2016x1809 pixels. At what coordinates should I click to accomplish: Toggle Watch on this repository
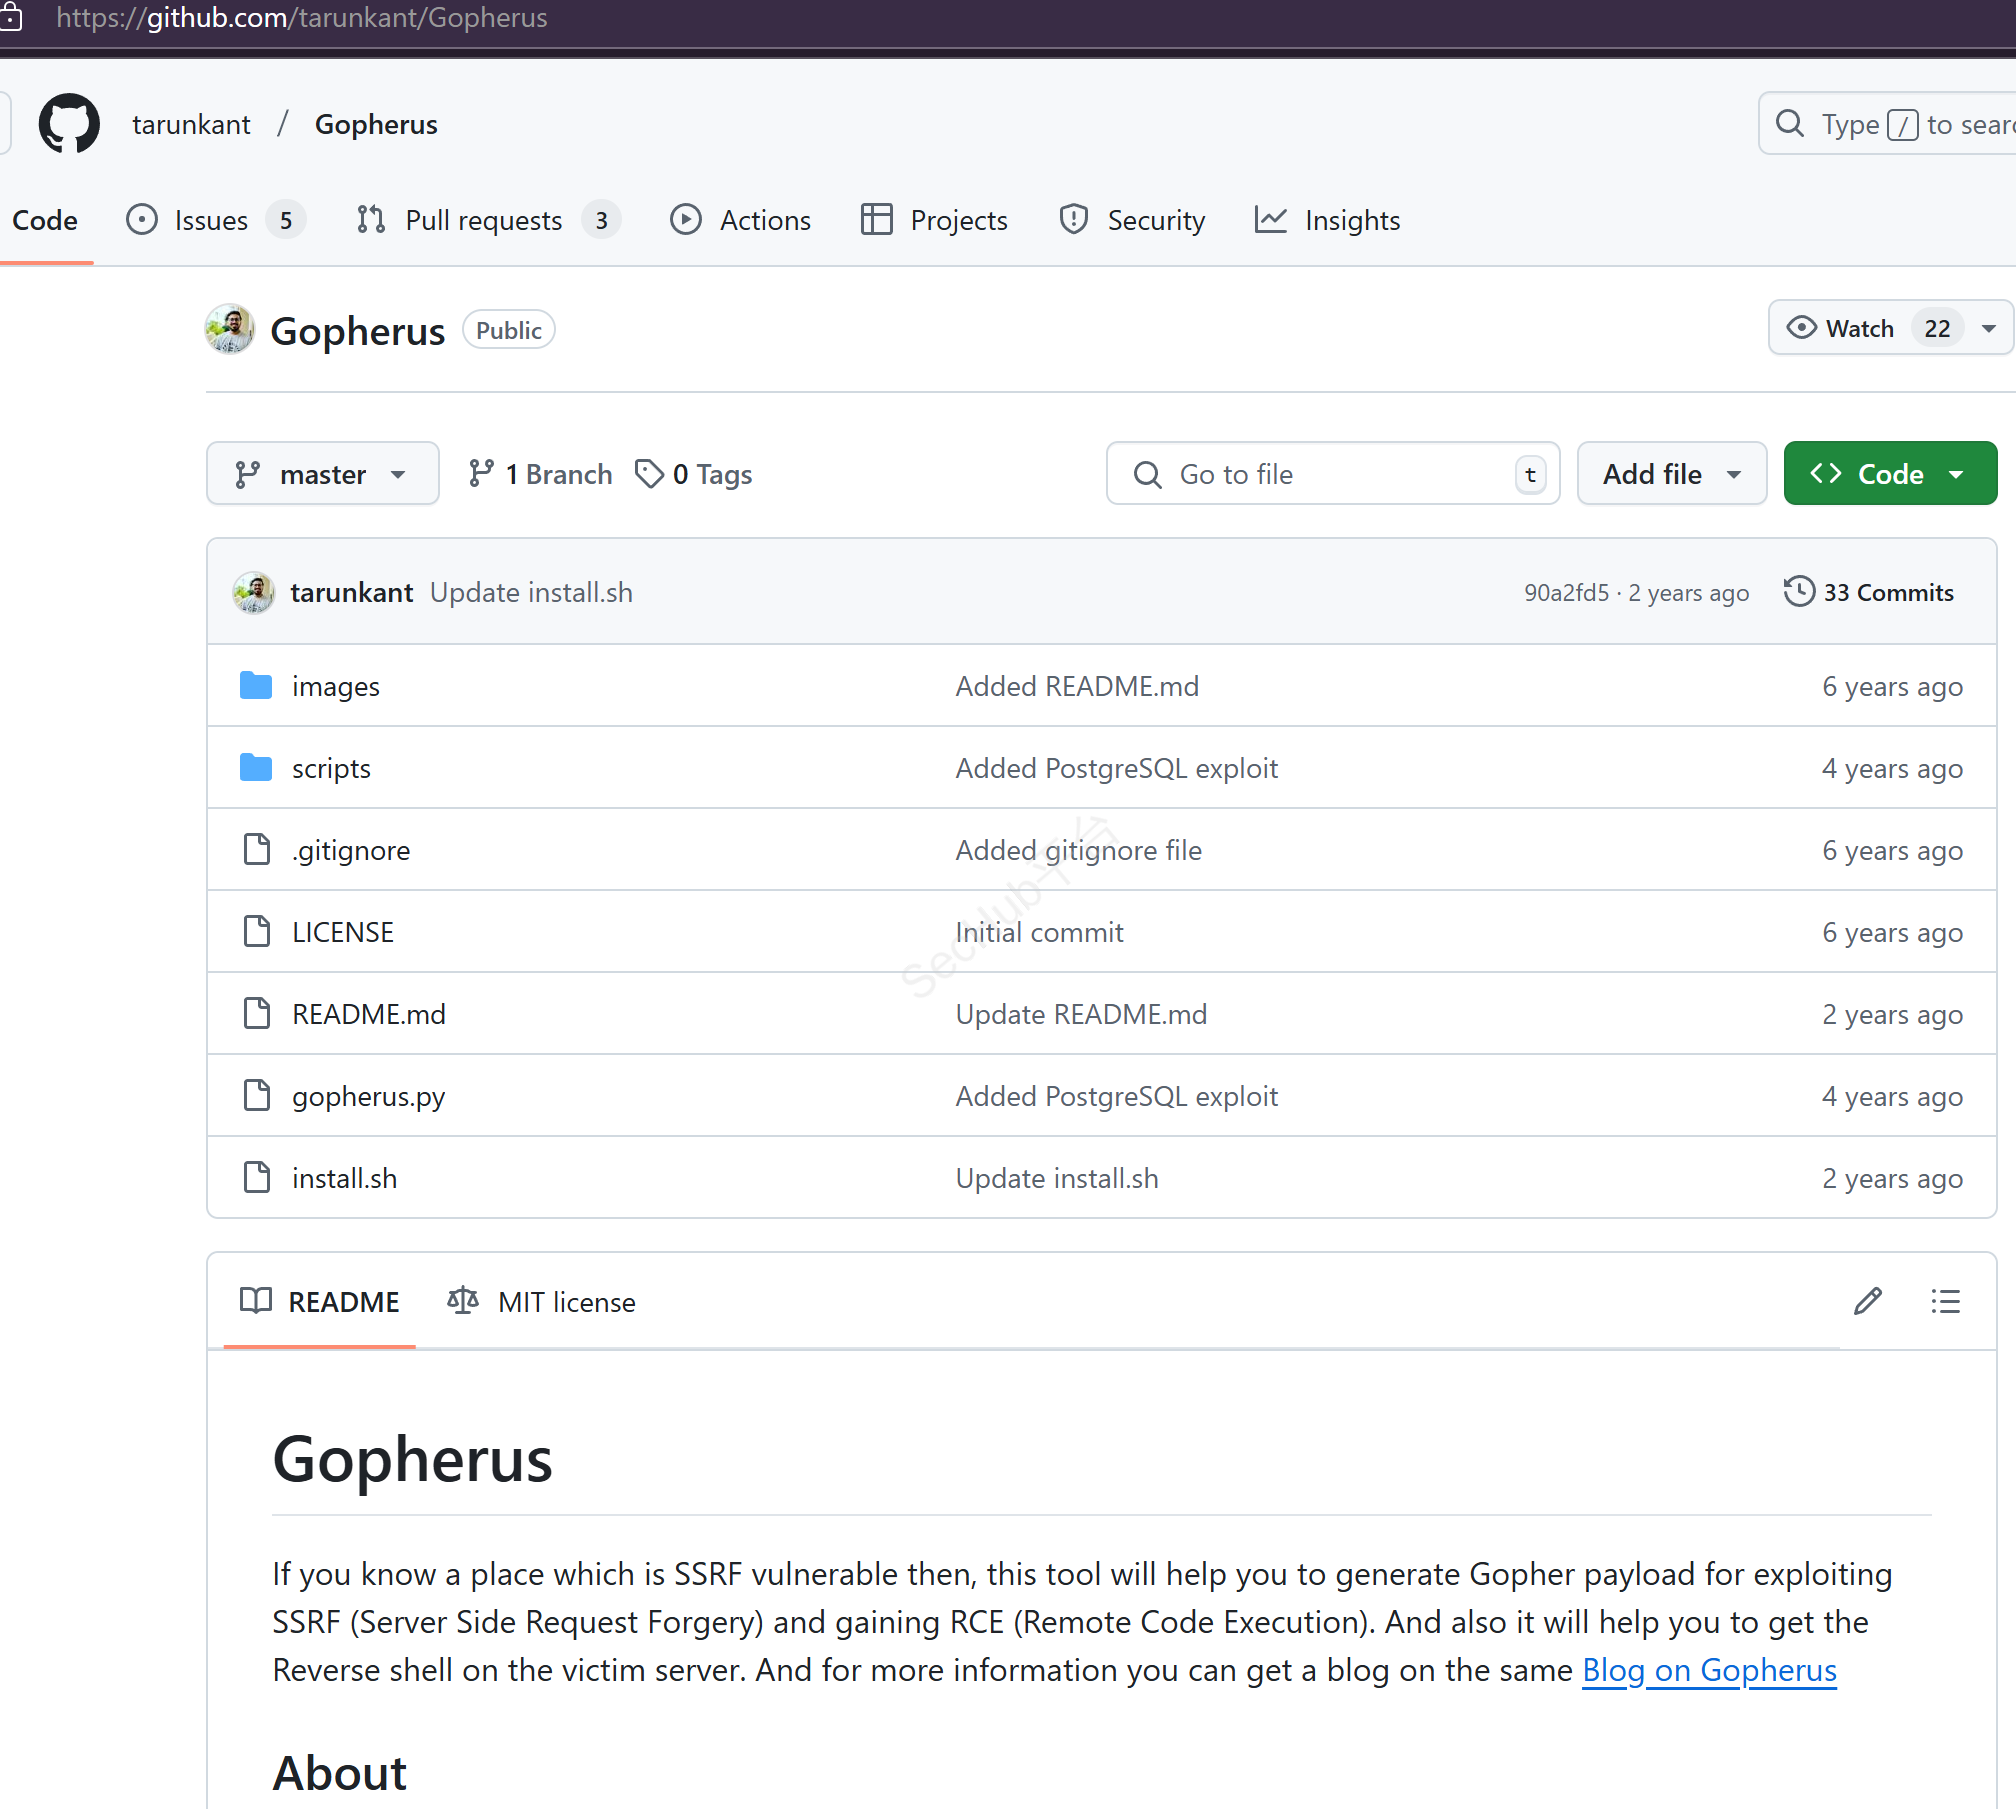tap(1843, 328)
